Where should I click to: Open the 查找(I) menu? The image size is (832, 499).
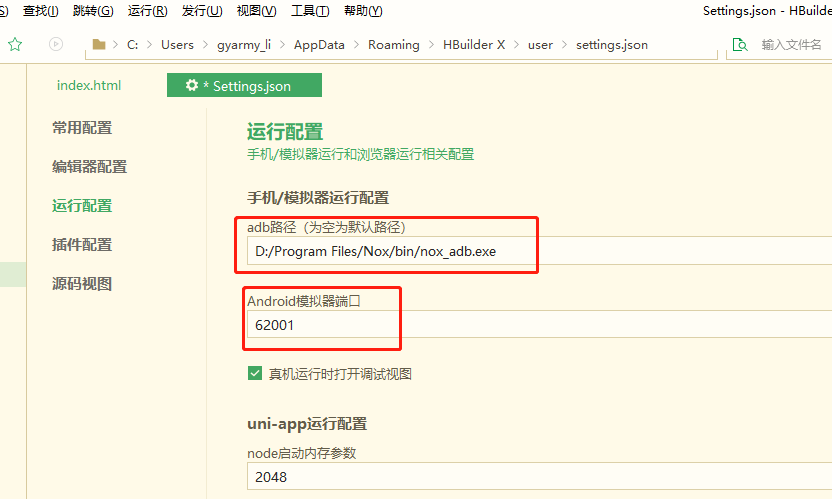41,11
